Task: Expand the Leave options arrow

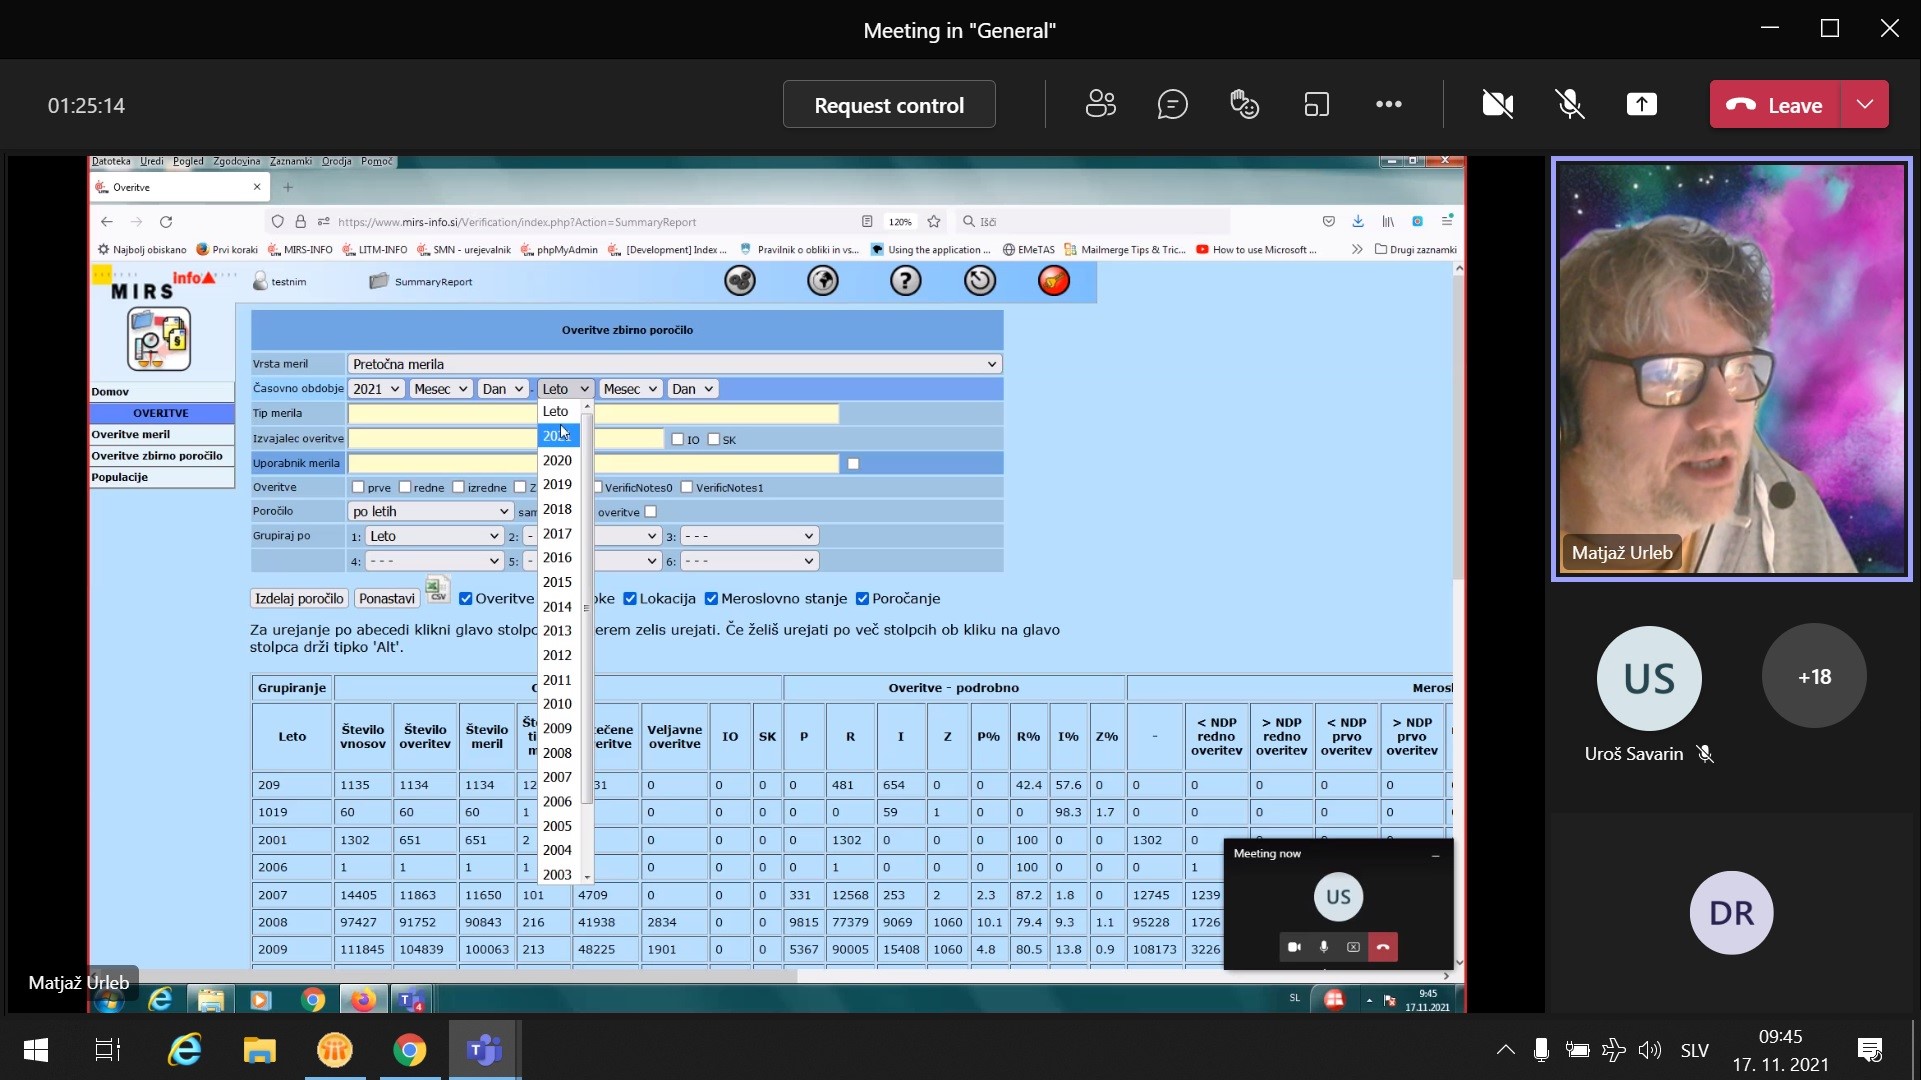Action: [x=1865, y=104]
